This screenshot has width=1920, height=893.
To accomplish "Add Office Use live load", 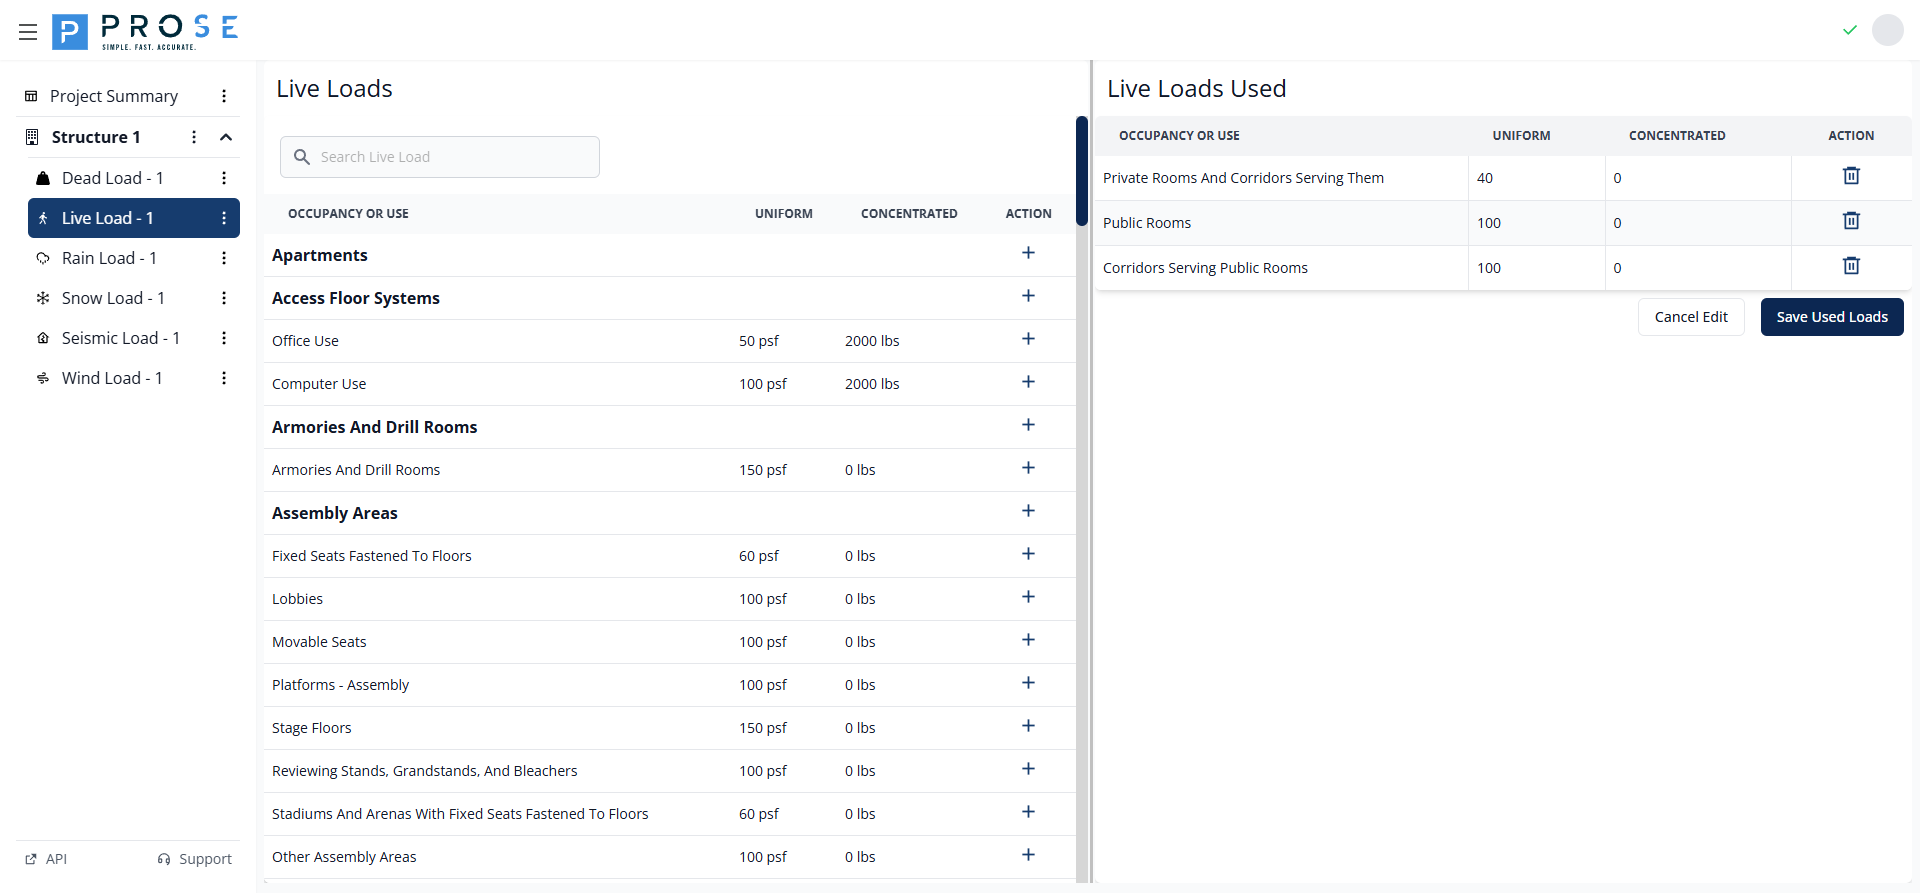I will coord(1028,339).
